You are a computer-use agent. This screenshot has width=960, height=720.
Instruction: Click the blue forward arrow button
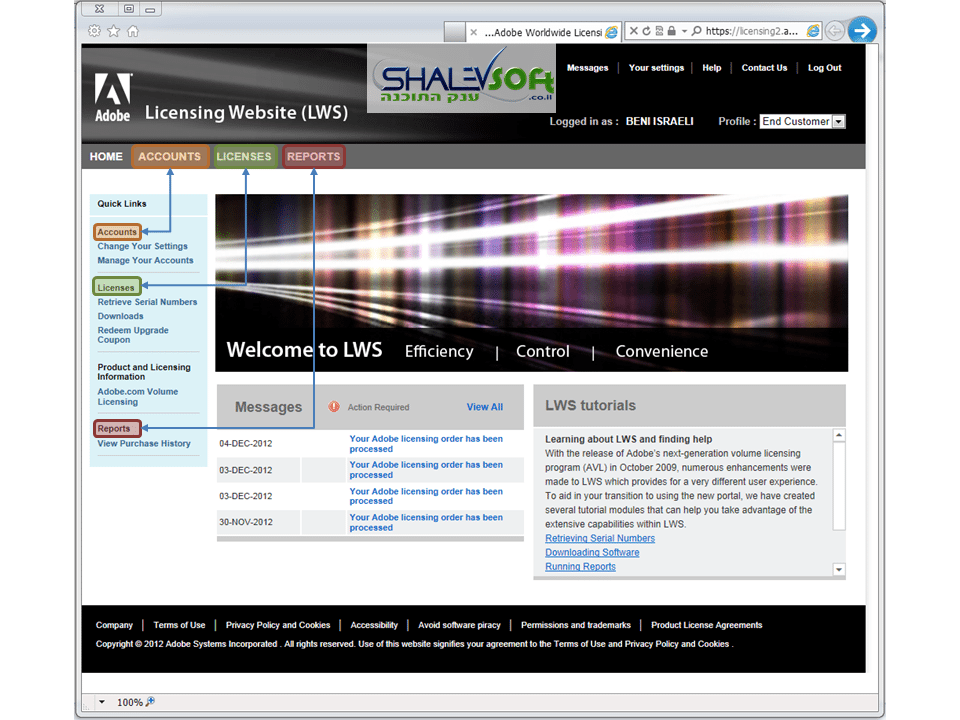(x=861, y=31)
